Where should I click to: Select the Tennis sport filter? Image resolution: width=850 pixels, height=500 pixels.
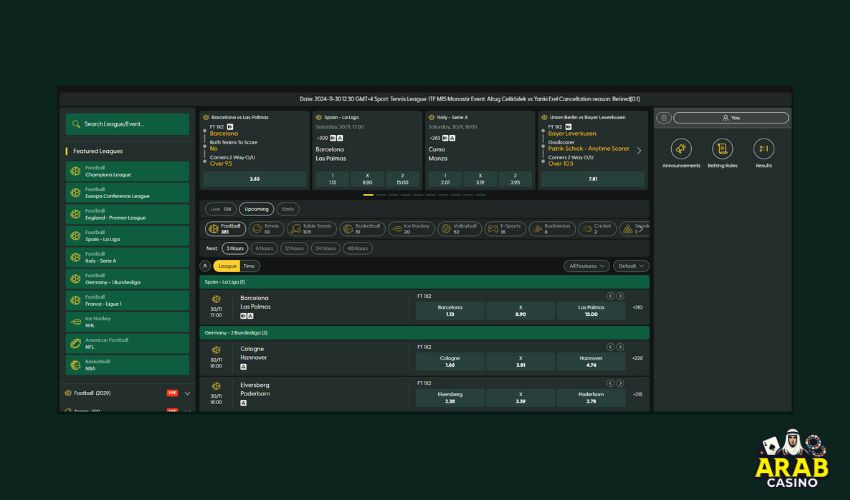tap(266, 229)
